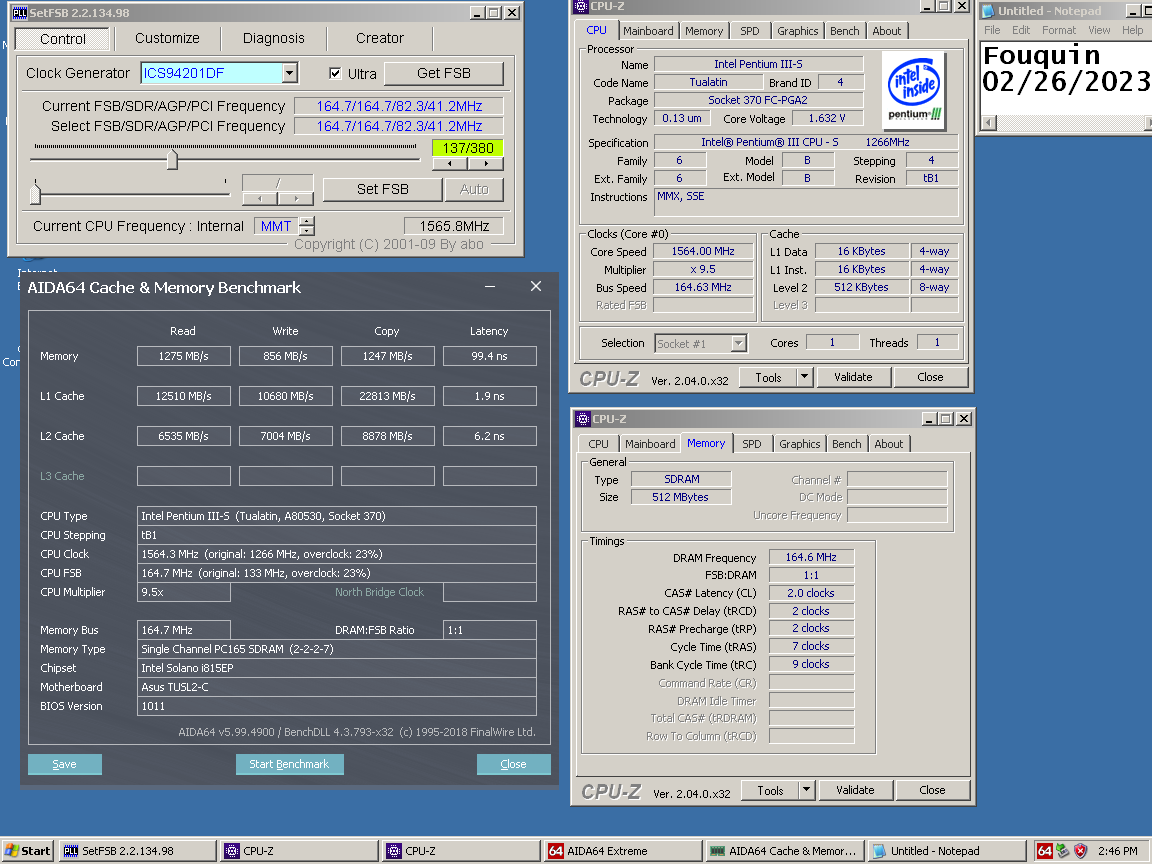Open About tab in top CPU-Z
The height and width of the screenshot is (864, 1152).
[887, 31]
